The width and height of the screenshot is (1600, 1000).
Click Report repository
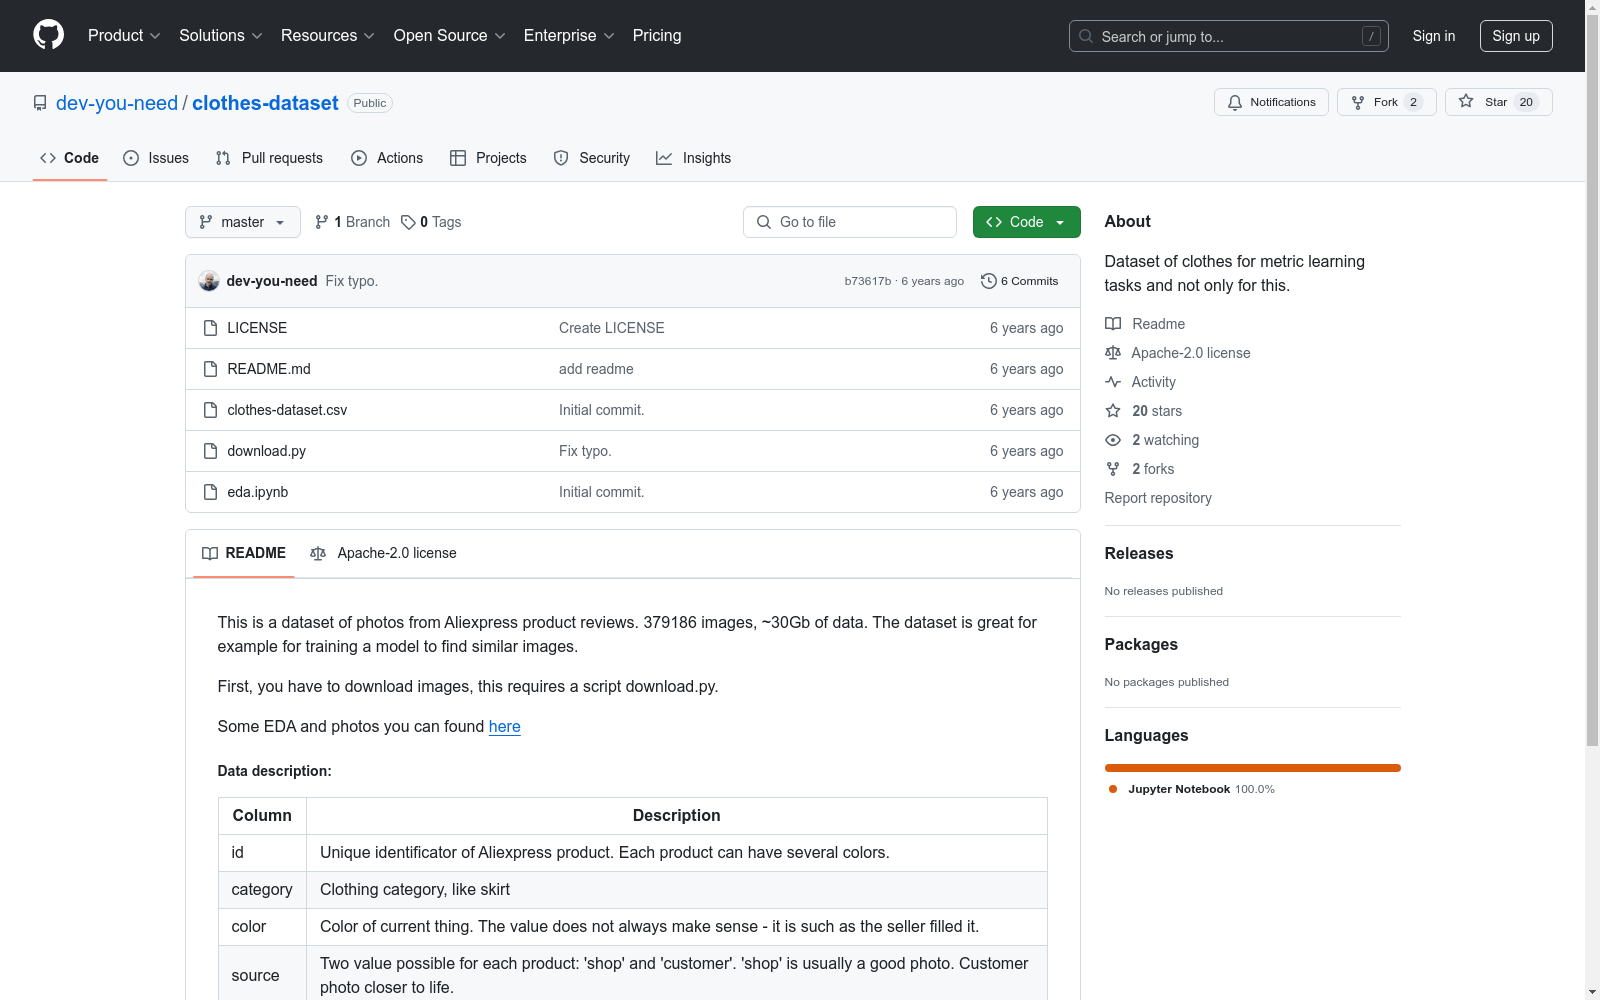1158,498
